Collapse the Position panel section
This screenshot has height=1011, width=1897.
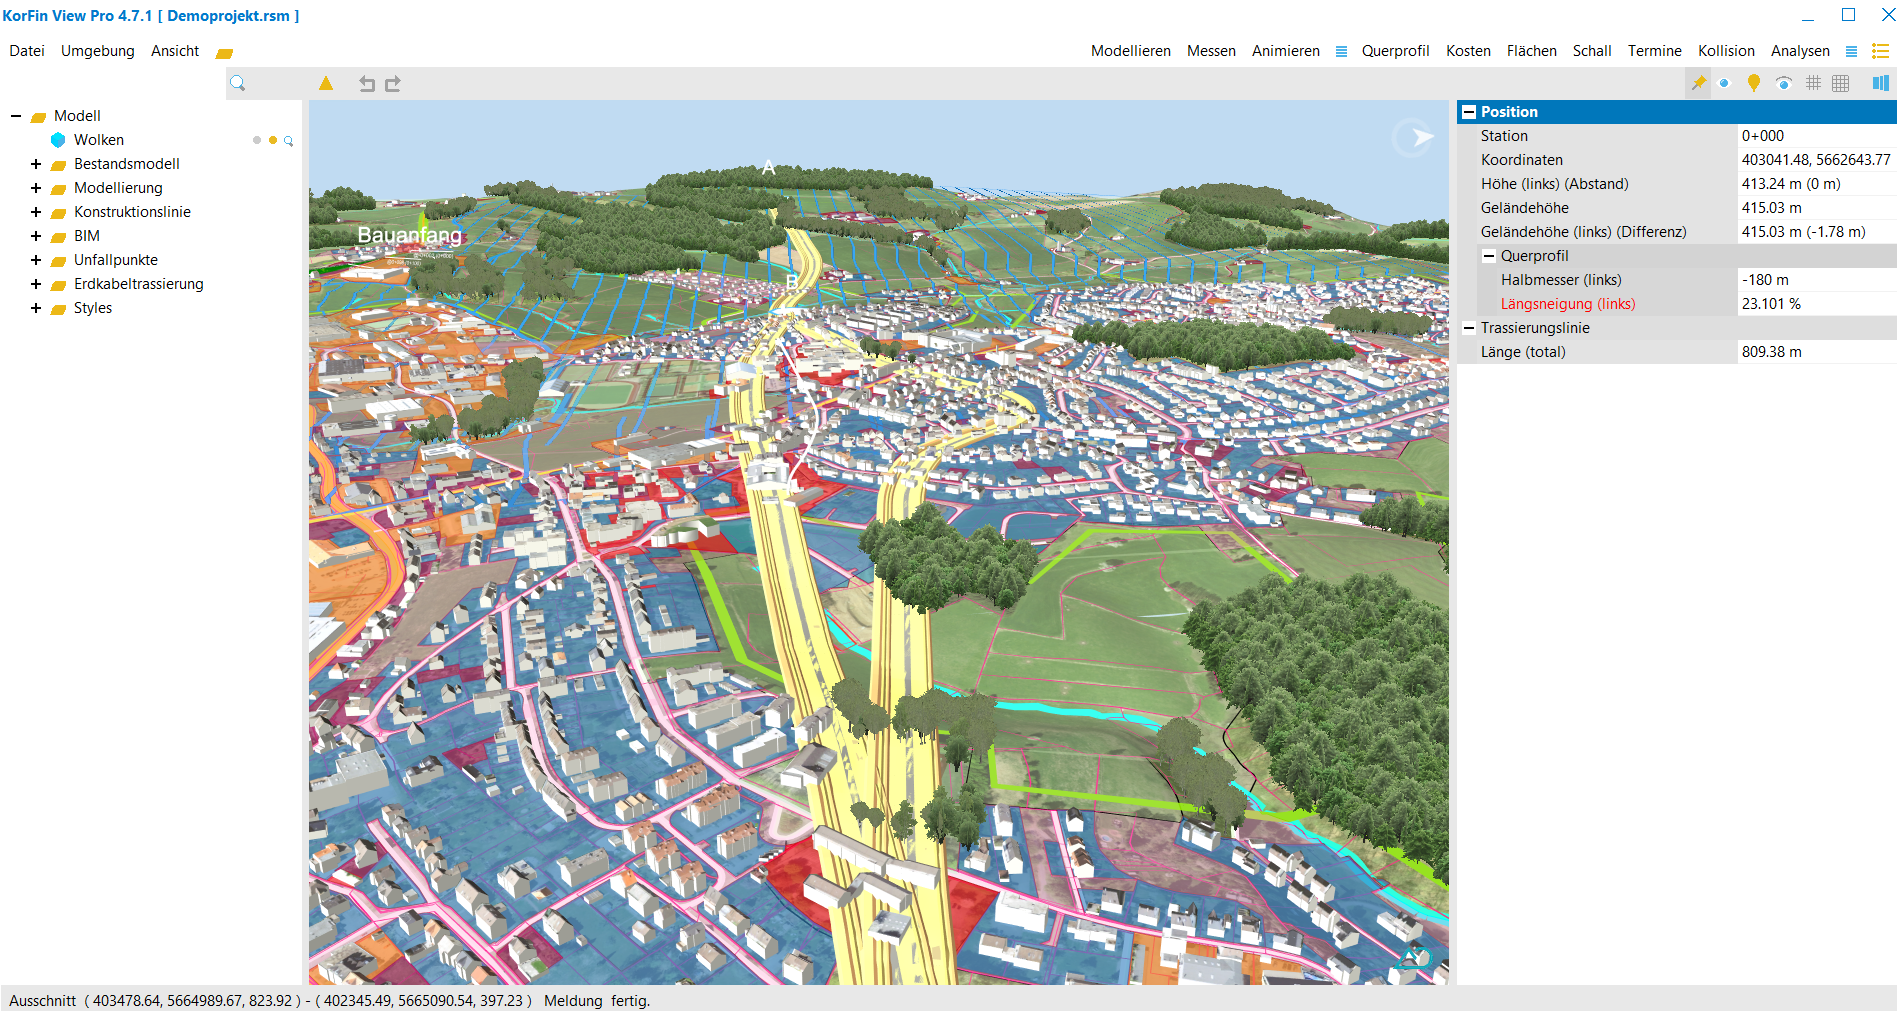tap(1469, 112)
